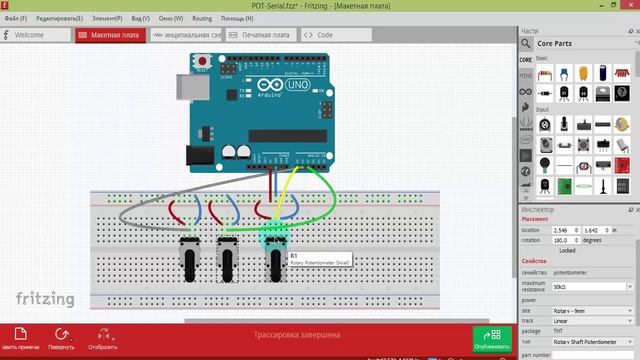Open the Routing menu
The height and width of the screenshot is (360, 640).
click(202, 18)
